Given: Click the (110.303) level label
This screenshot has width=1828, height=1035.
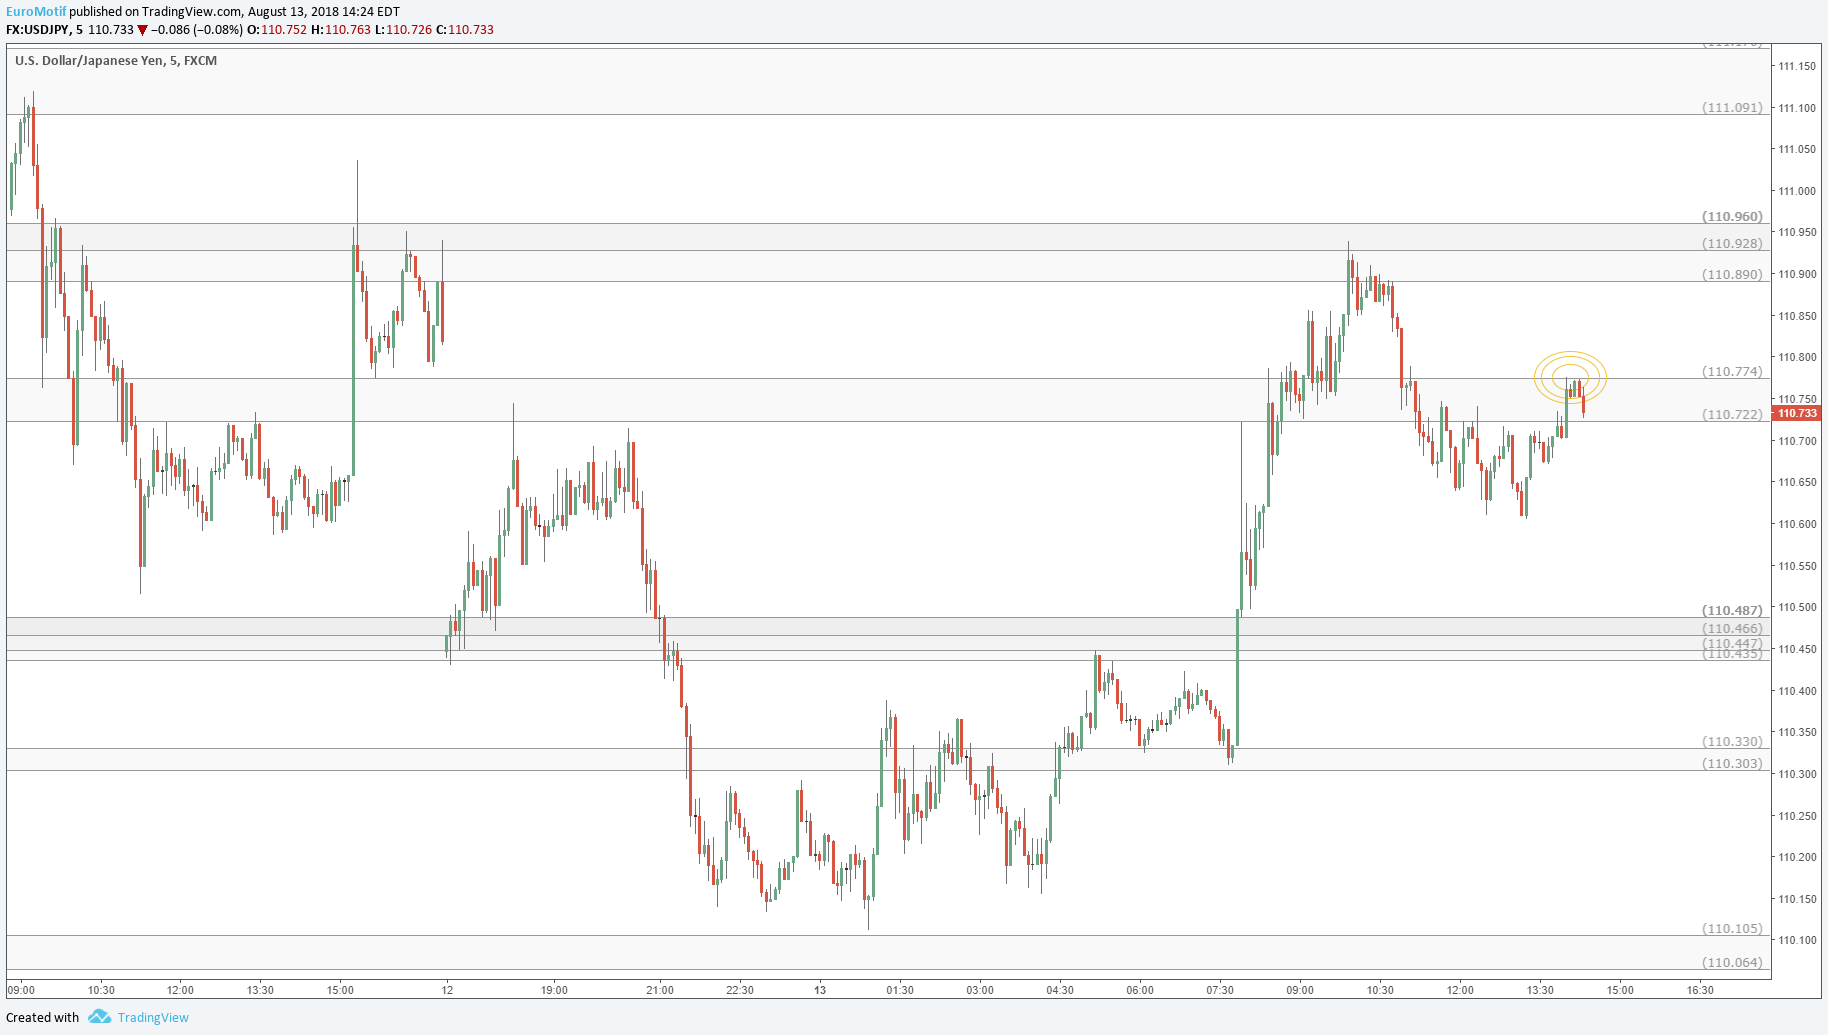Looking at the screenshot, I should (1733, 763).
